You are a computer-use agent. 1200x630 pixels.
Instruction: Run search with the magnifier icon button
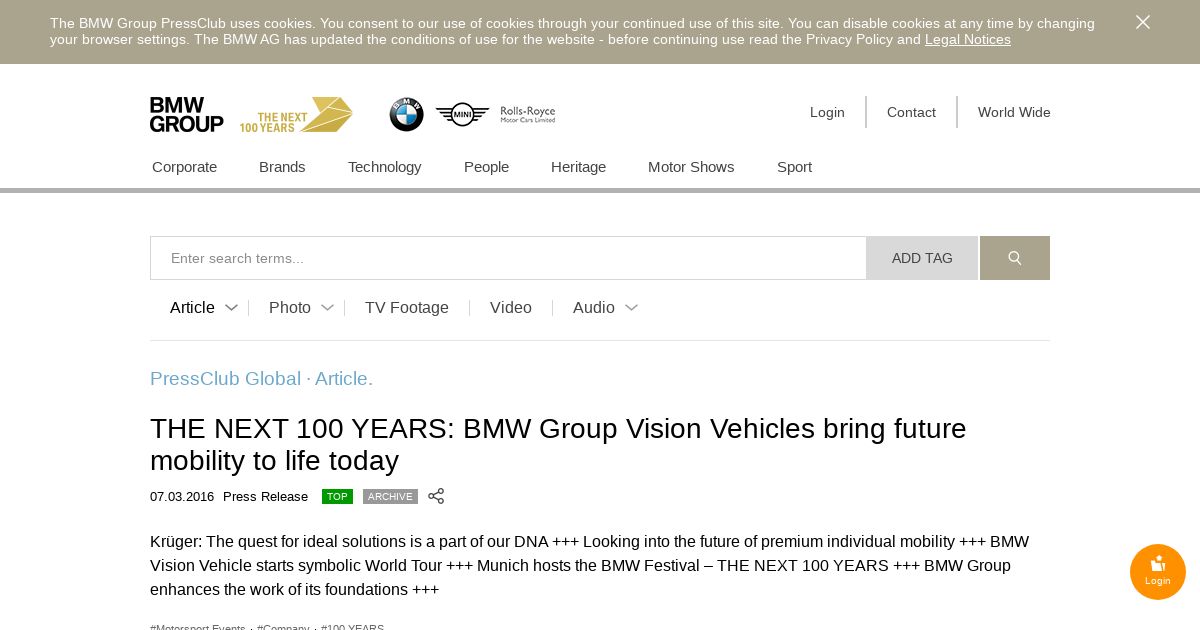1015,258
